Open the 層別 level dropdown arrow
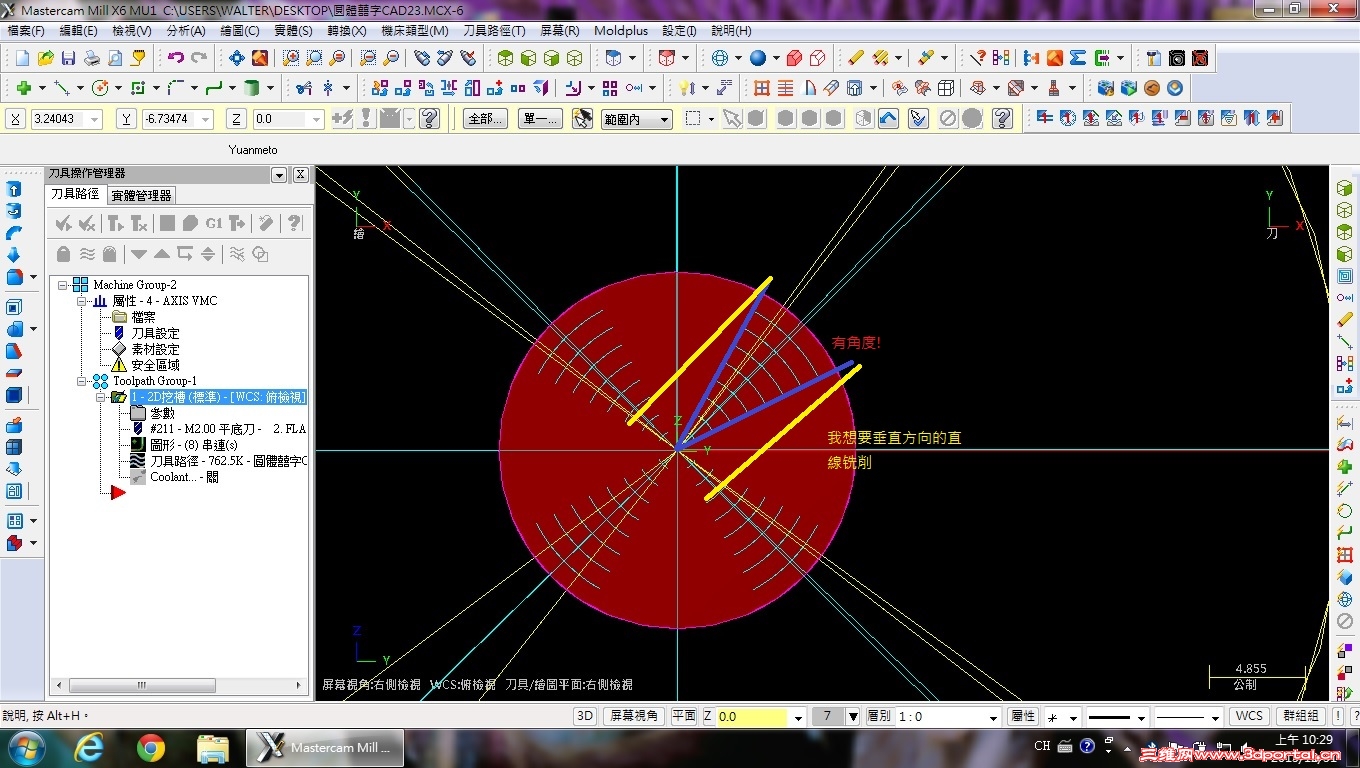 (x=993, y=717)
